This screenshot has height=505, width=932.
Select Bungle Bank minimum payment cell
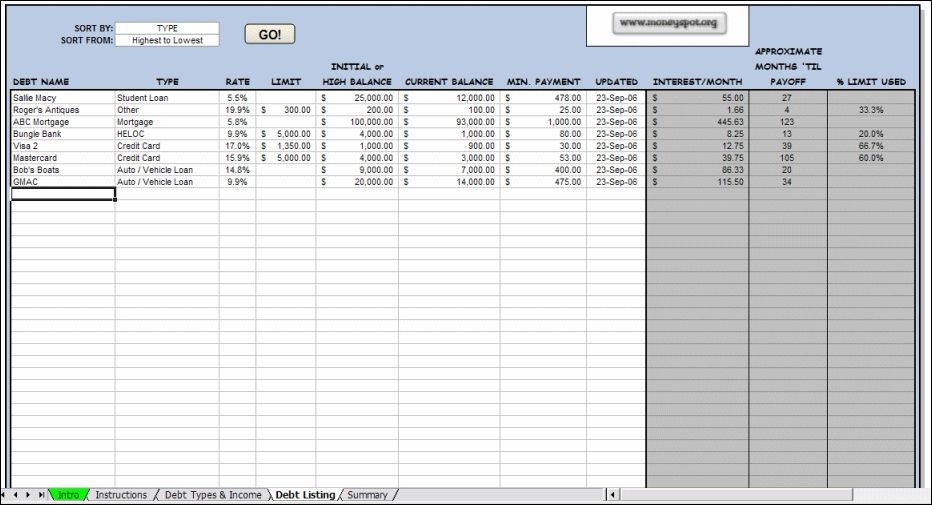pyautogui.click(x=543, y=134)
